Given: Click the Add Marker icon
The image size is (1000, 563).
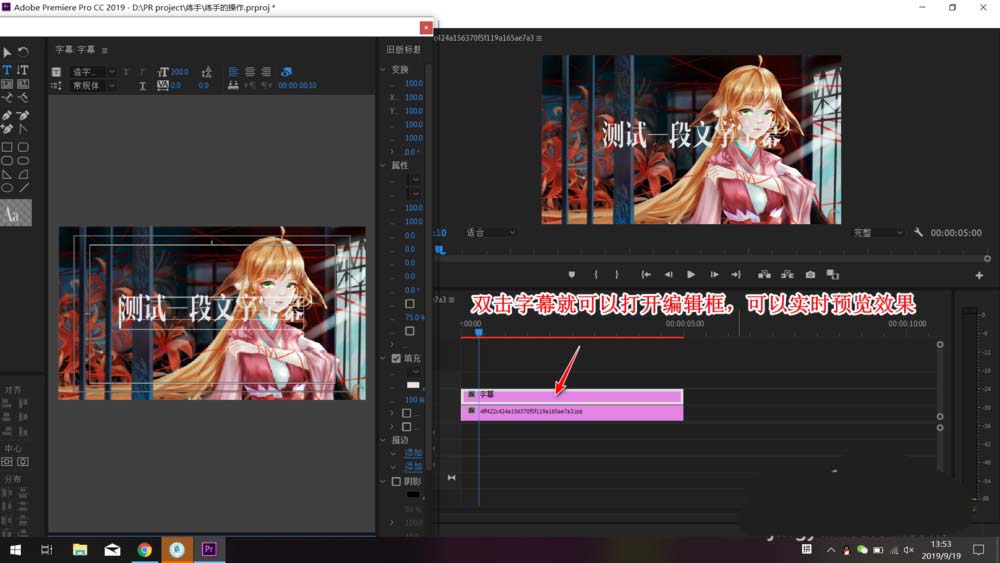Looking at the screenshot, I should click(x=571, y=274).
